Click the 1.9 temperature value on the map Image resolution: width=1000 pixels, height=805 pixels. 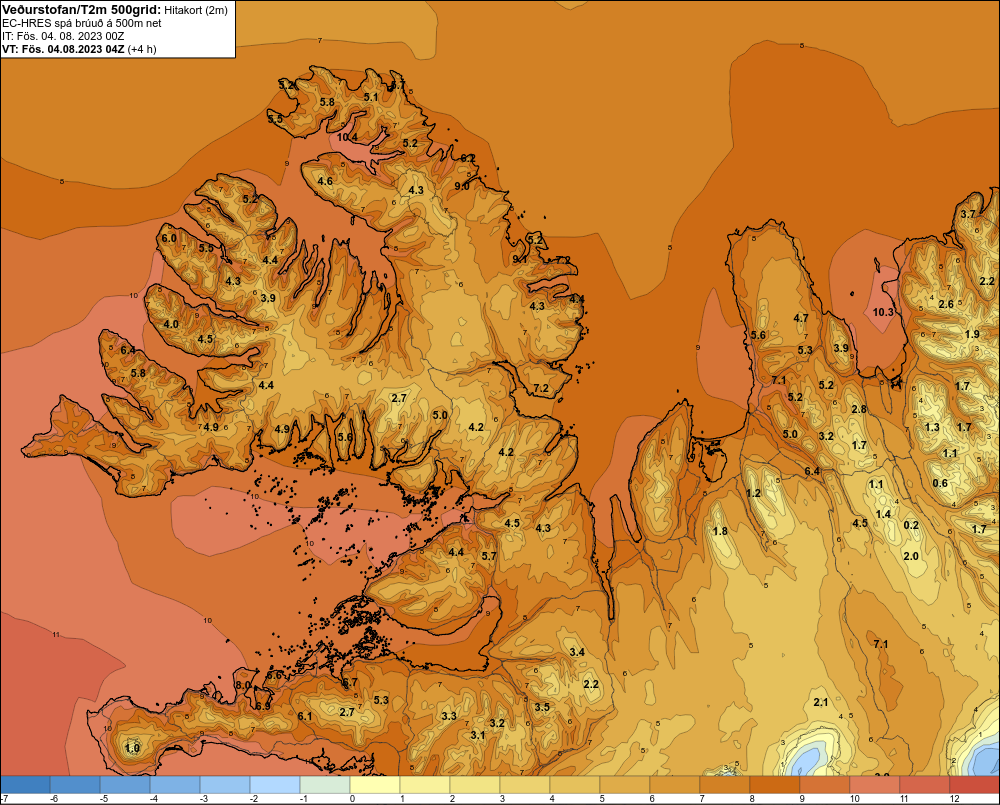pos(972,334)
